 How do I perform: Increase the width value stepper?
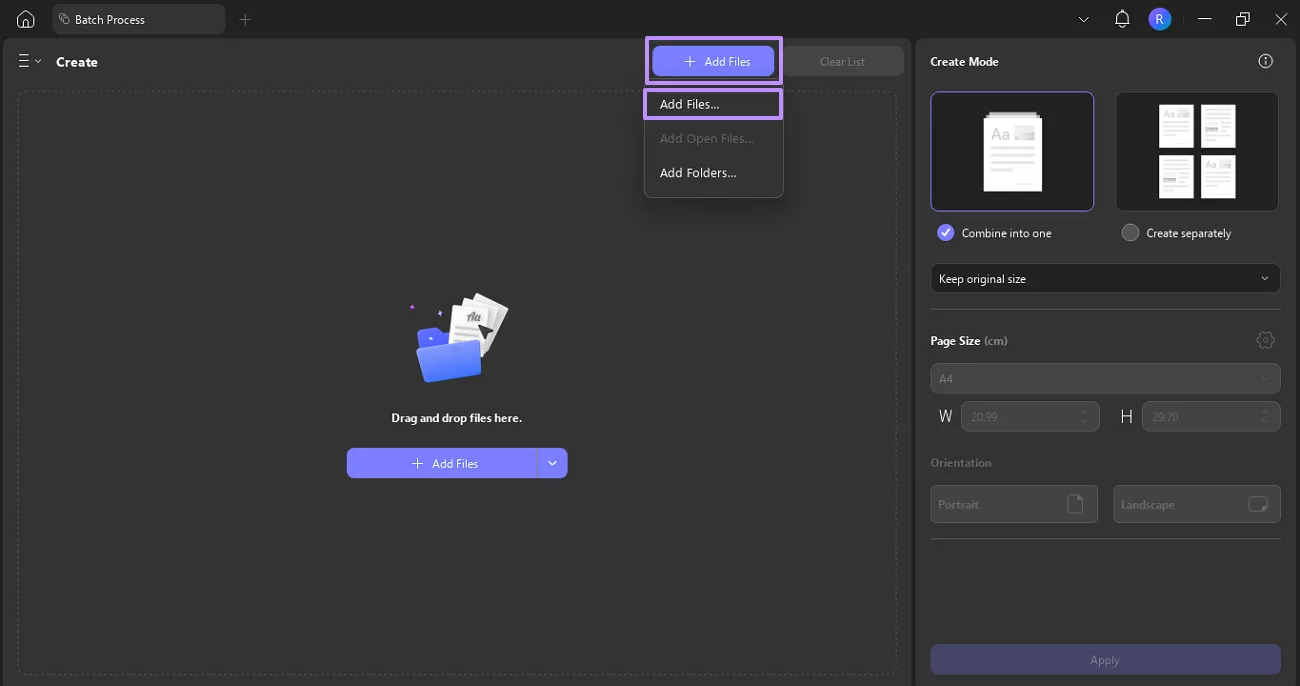coord(1083,411)
